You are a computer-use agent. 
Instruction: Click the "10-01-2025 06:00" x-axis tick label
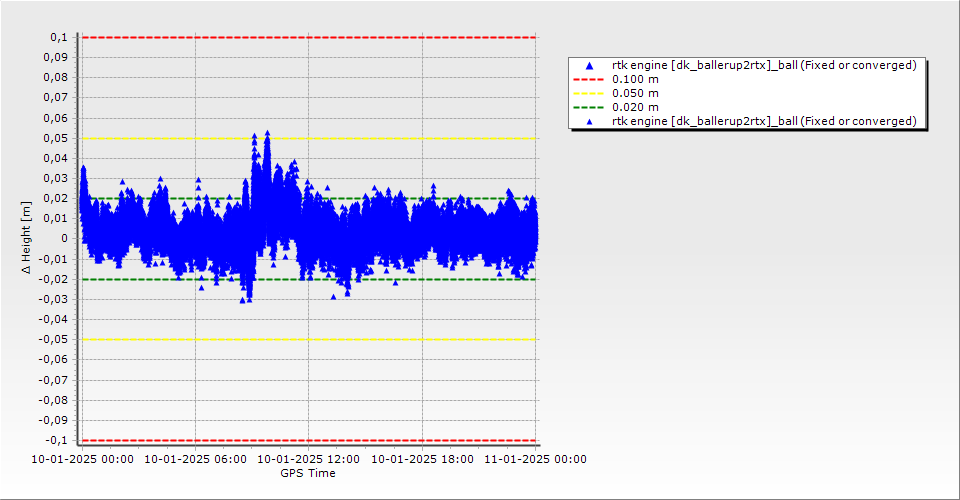pos(195,460)
